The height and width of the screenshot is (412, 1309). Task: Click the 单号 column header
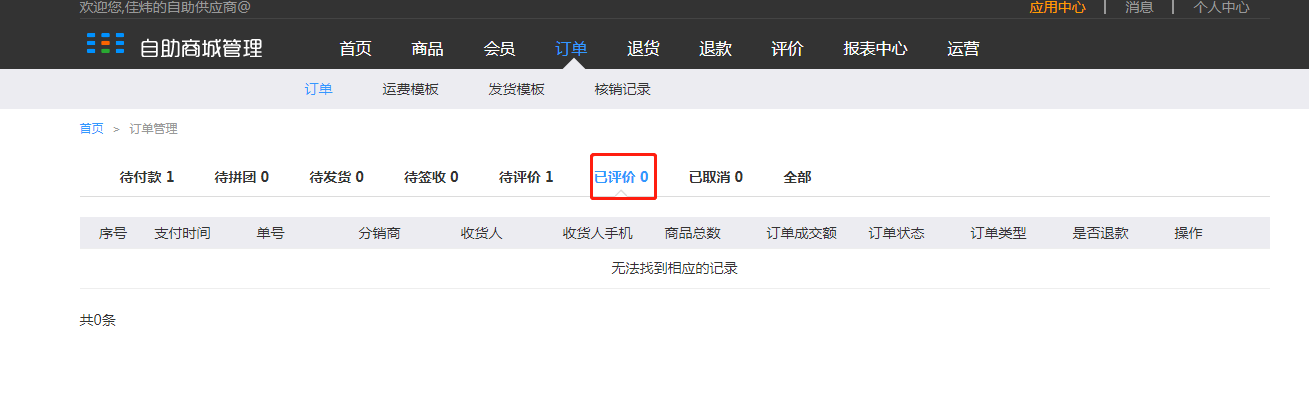coord(271,233)
